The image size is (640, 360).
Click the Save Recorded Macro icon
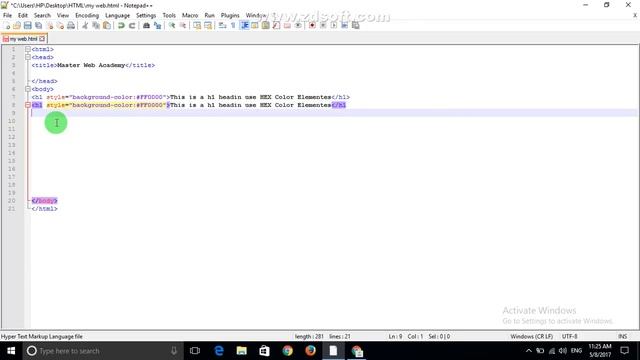coord(356,25)
